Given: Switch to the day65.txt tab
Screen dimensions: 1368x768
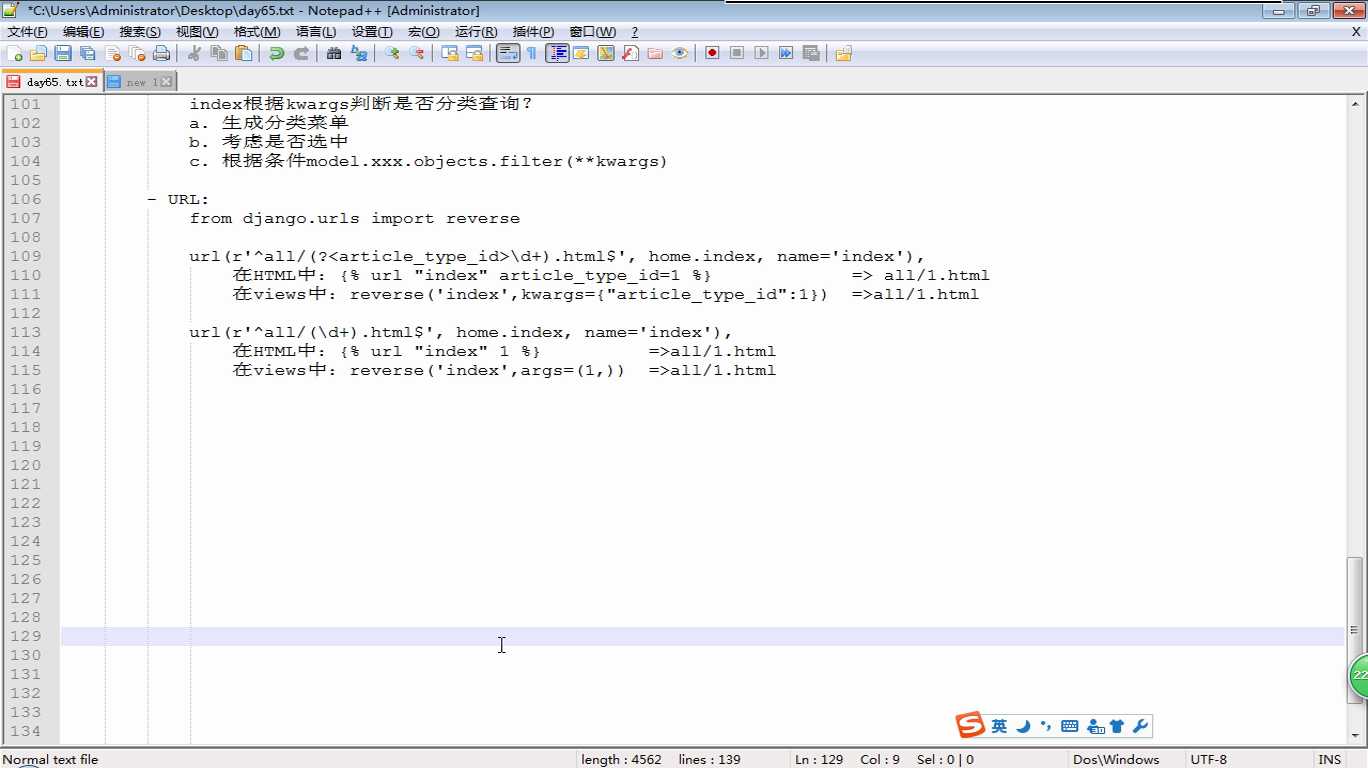Looking at the screenshot, I should click(x=52, y=82).
